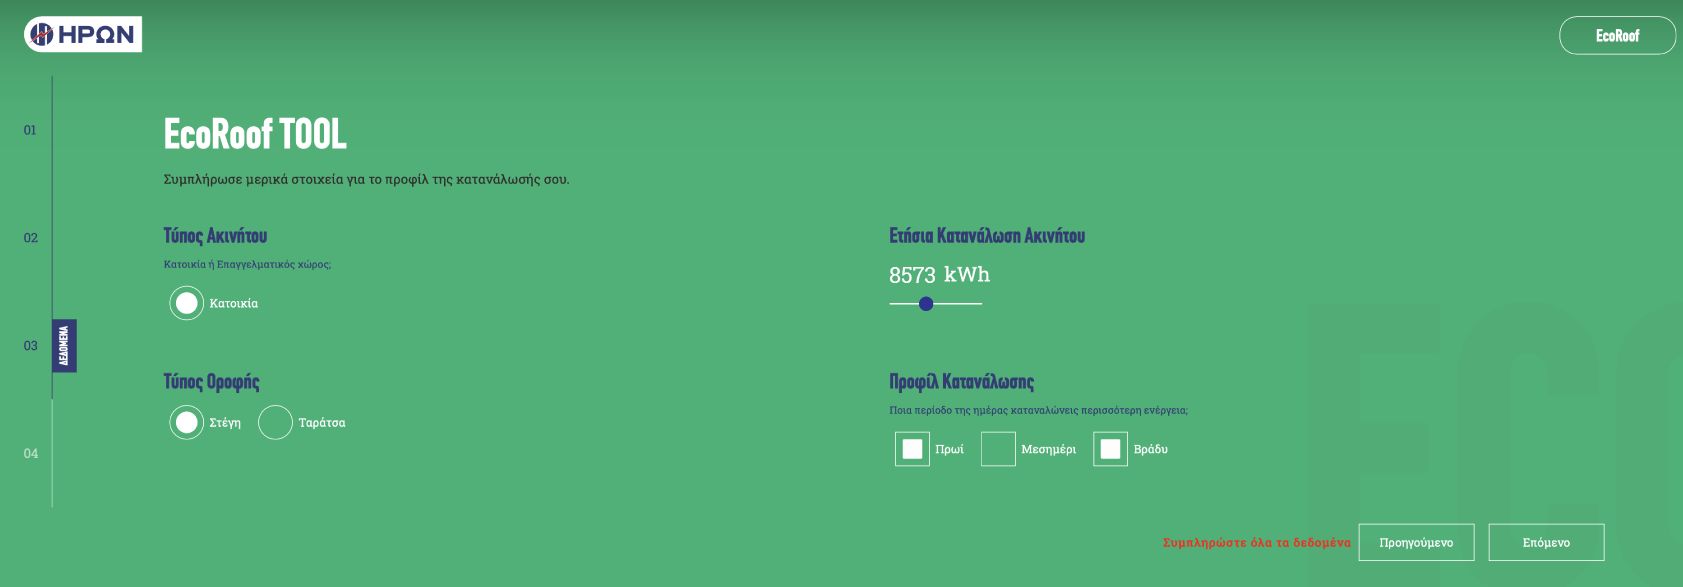This screenshot has height=587, width=1683.
Task: Open the EcoRoof button in header
Action: point(1617,36)
